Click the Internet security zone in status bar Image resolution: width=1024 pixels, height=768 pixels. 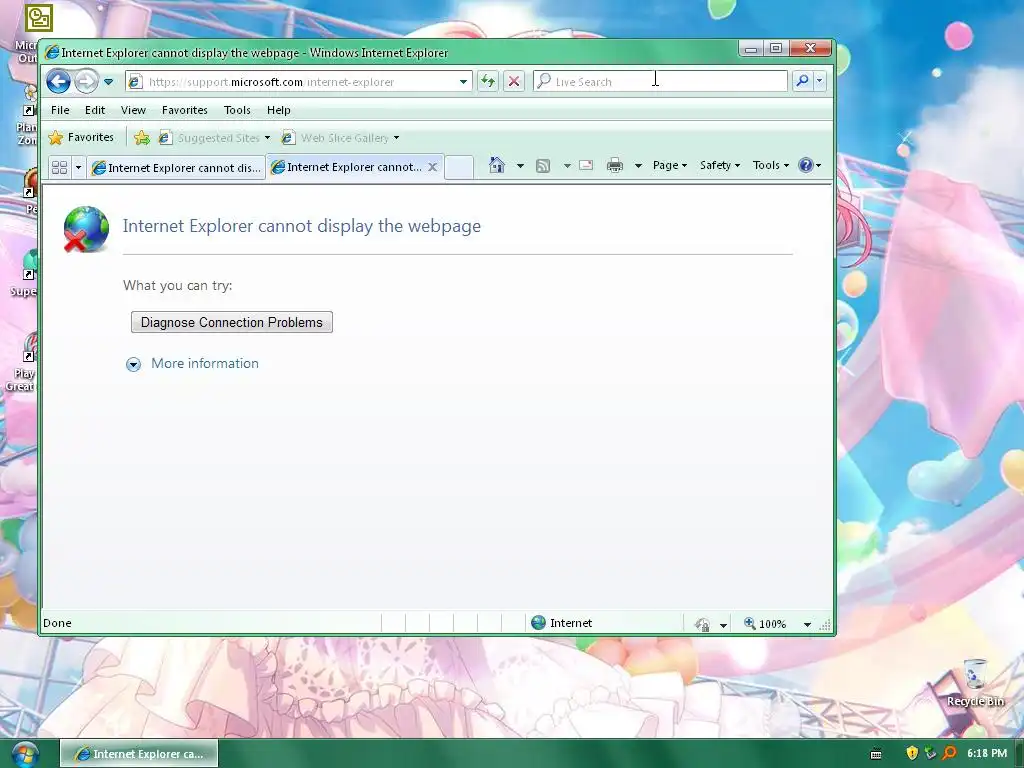click(562, 623)
